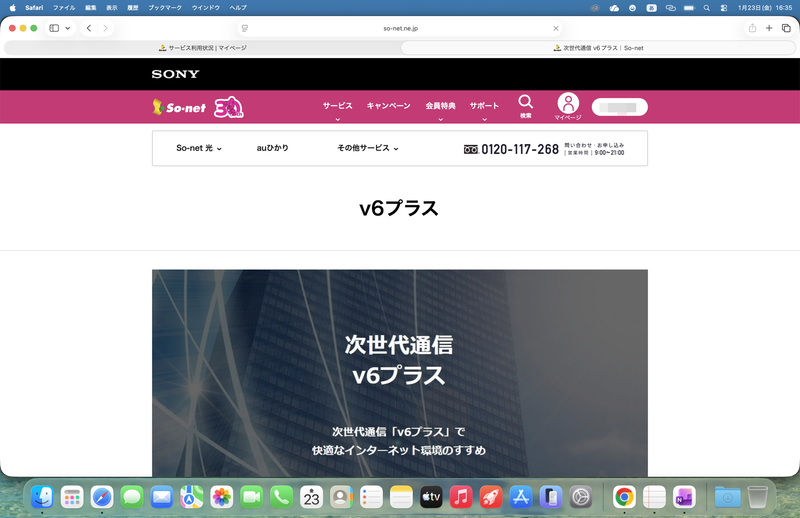
Task: Open Reminders from the Dock
Action: click(x=371, y=497)
